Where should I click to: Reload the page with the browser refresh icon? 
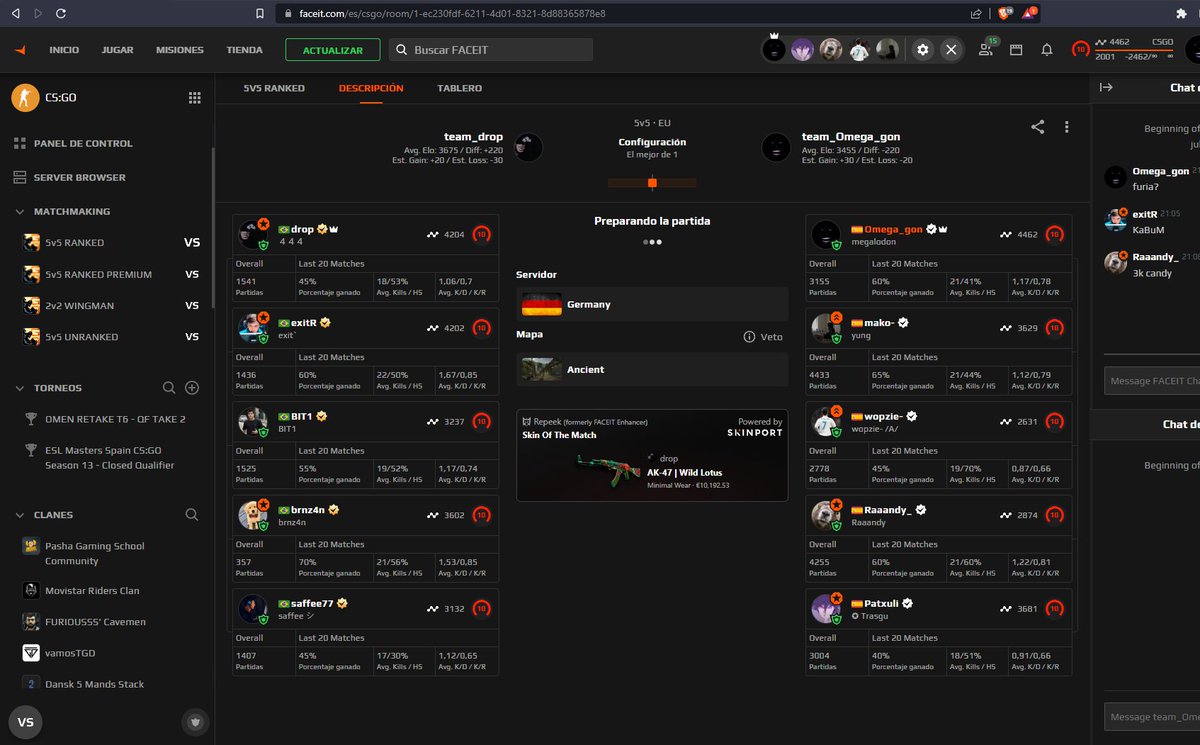[62, 14]
